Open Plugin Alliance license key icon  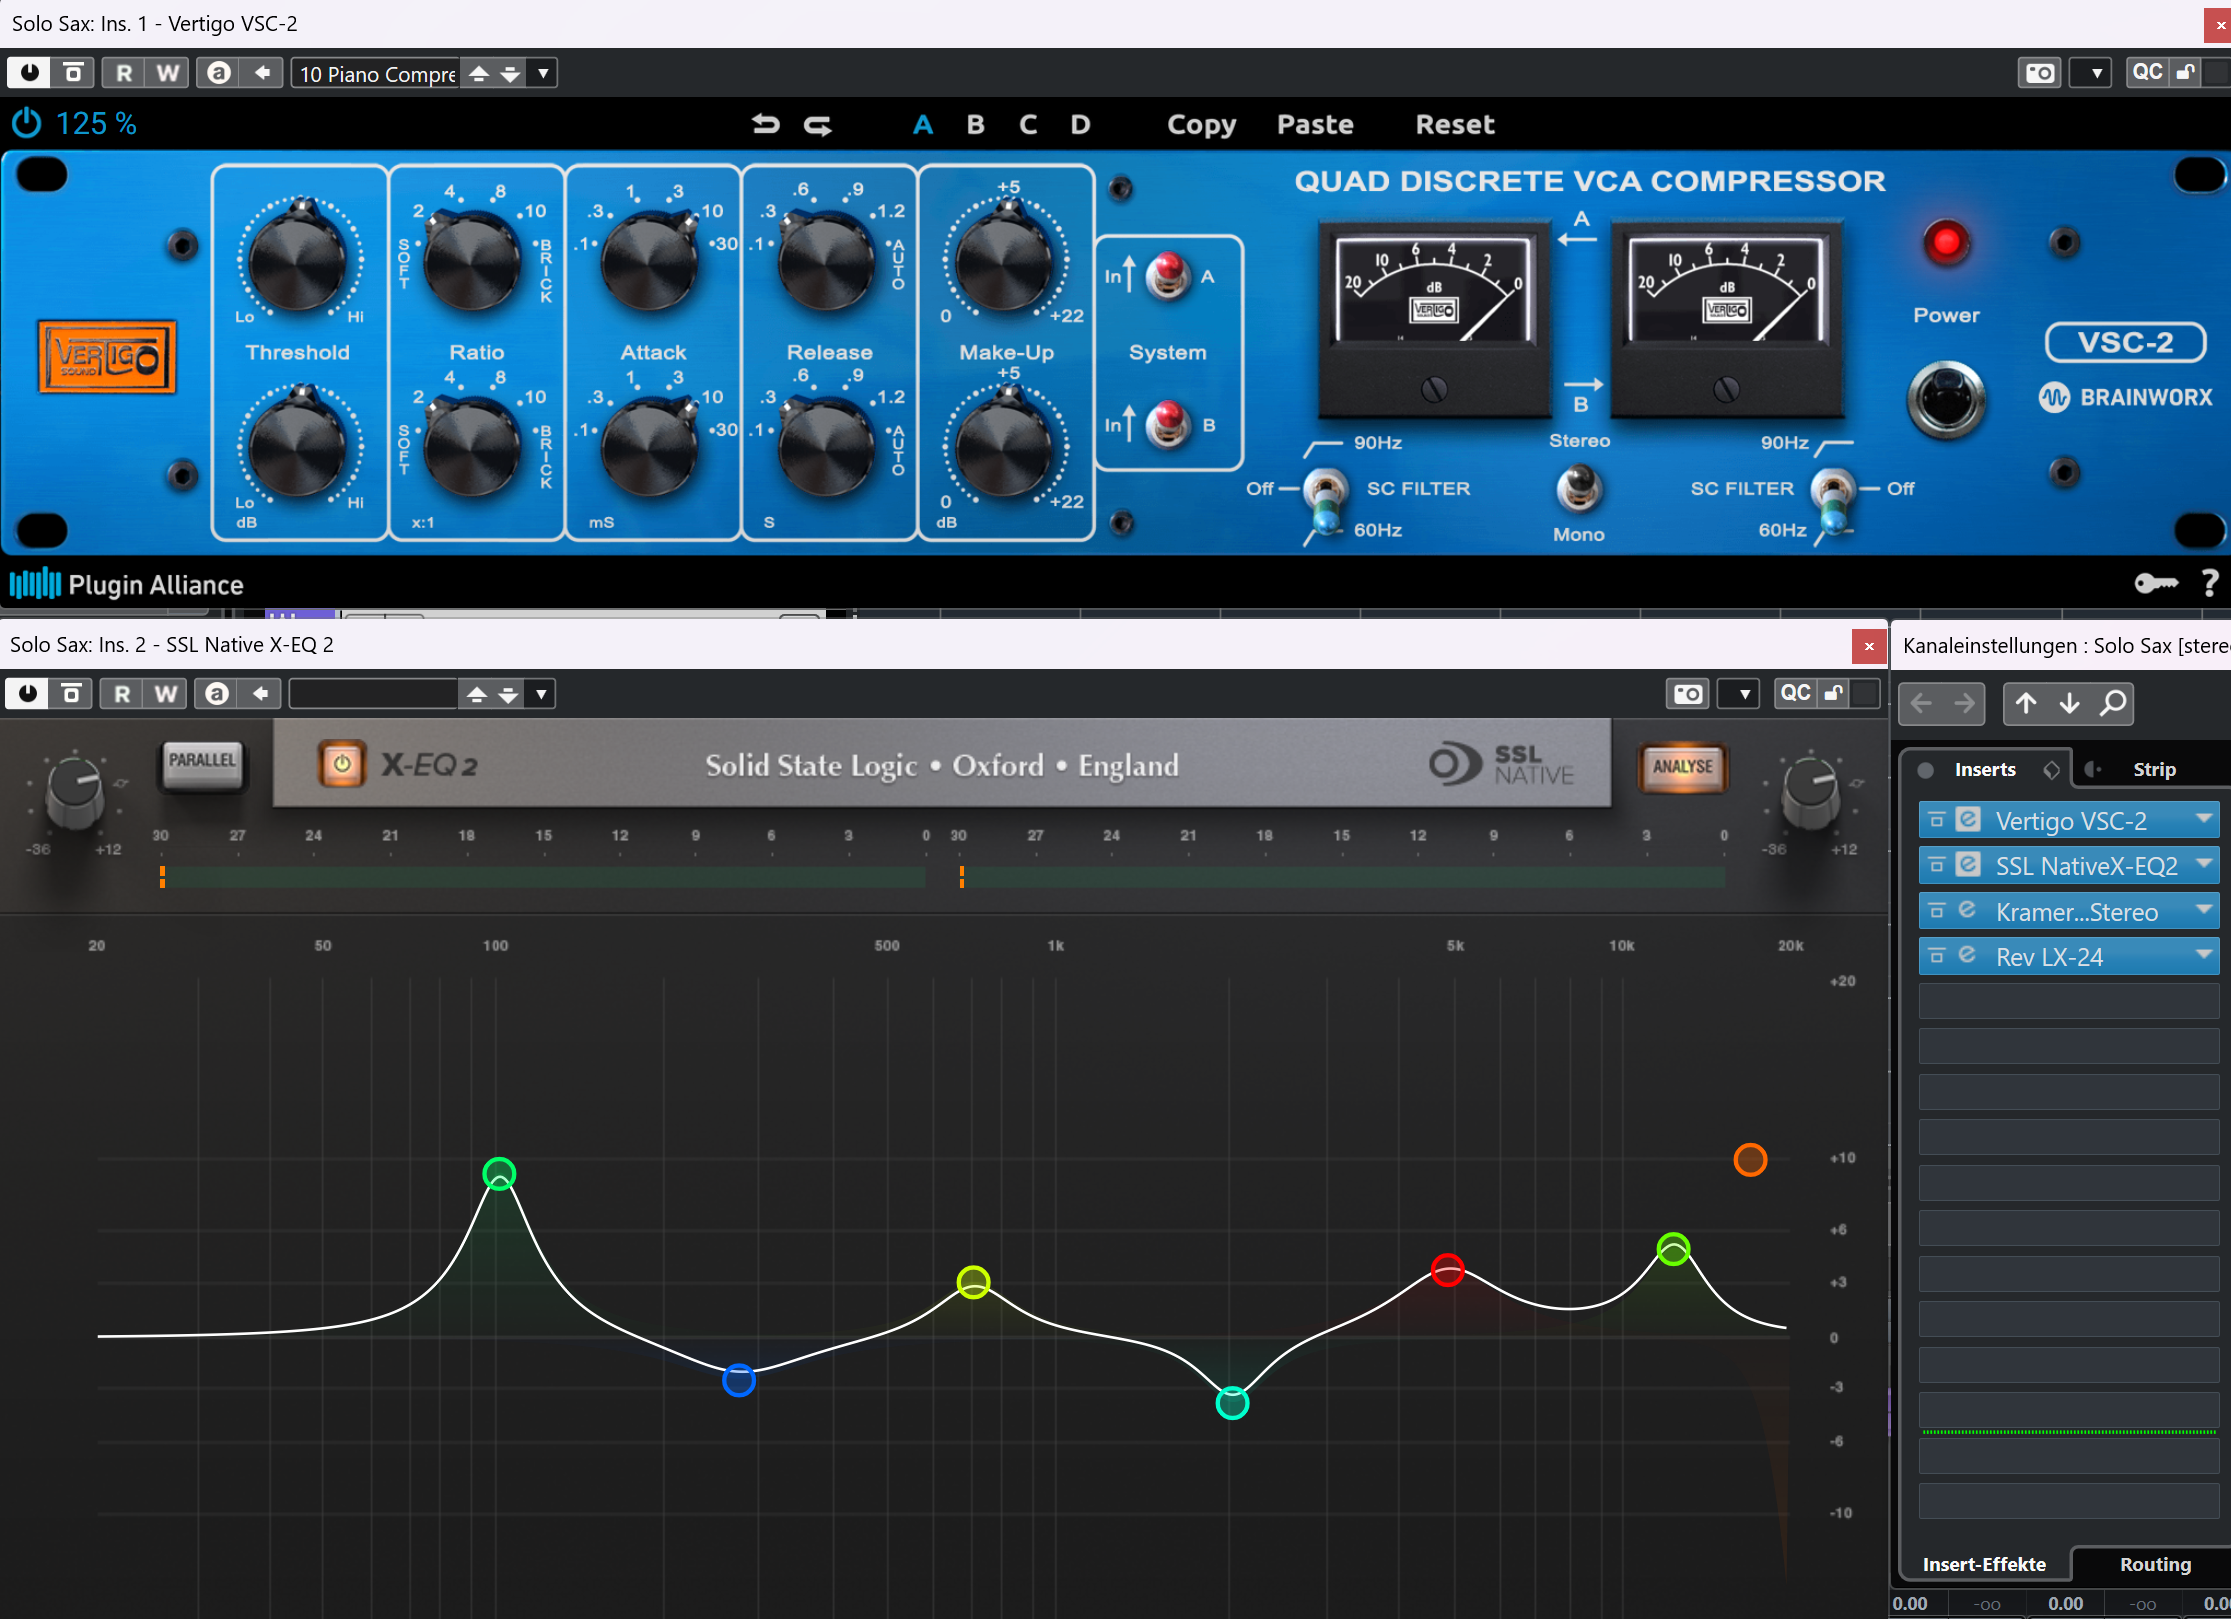point(2155,583)
